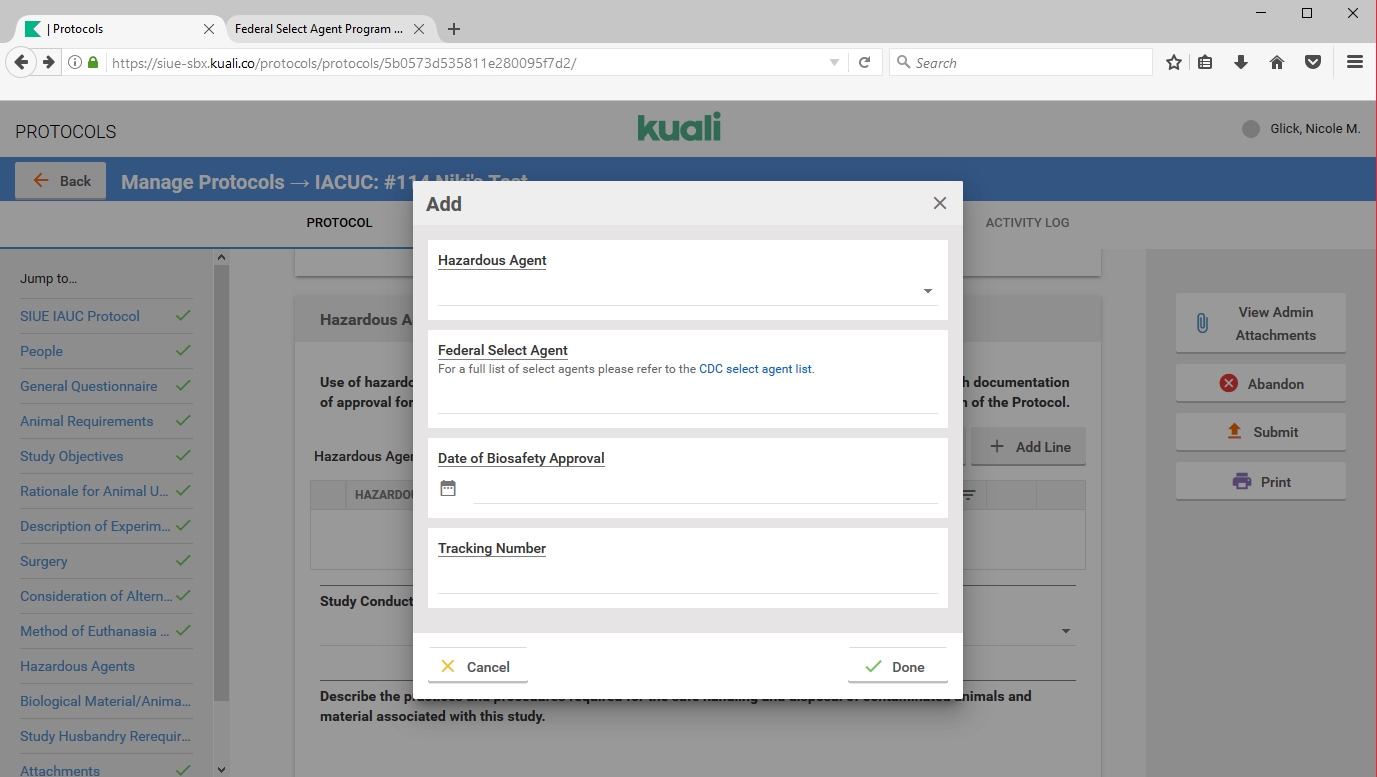Click into the Tracking Number field

click(x=687, y=580)
